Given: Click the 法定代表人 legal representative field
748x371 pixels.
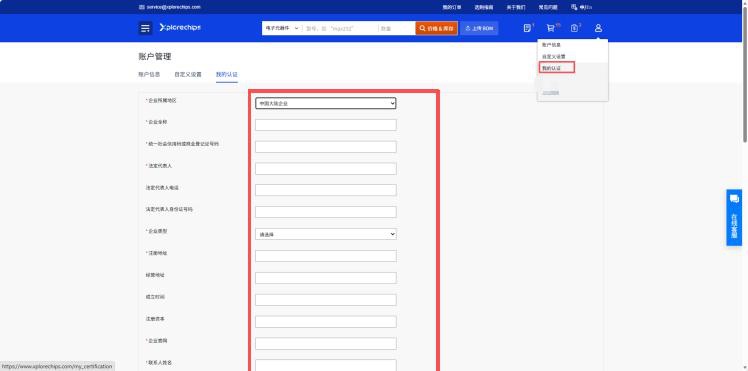Looking at the screenshot, I should 326,169.
